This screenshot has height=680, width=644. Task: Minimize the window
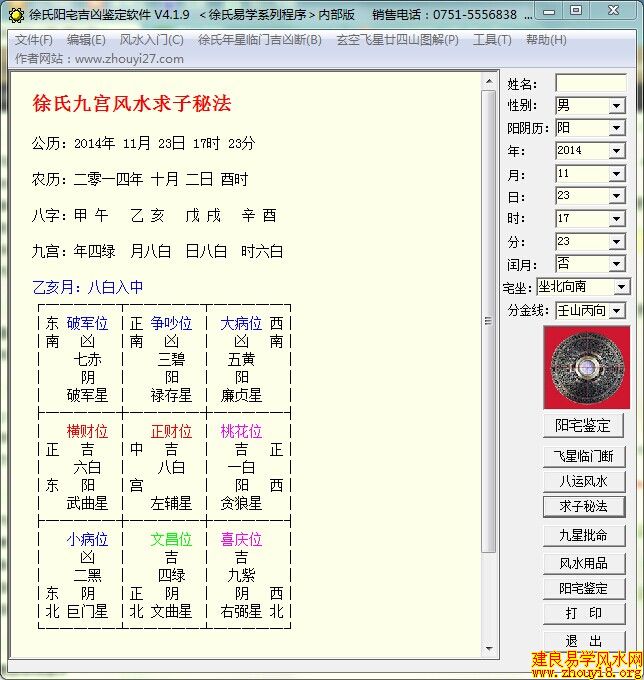(x=549, y=11)
